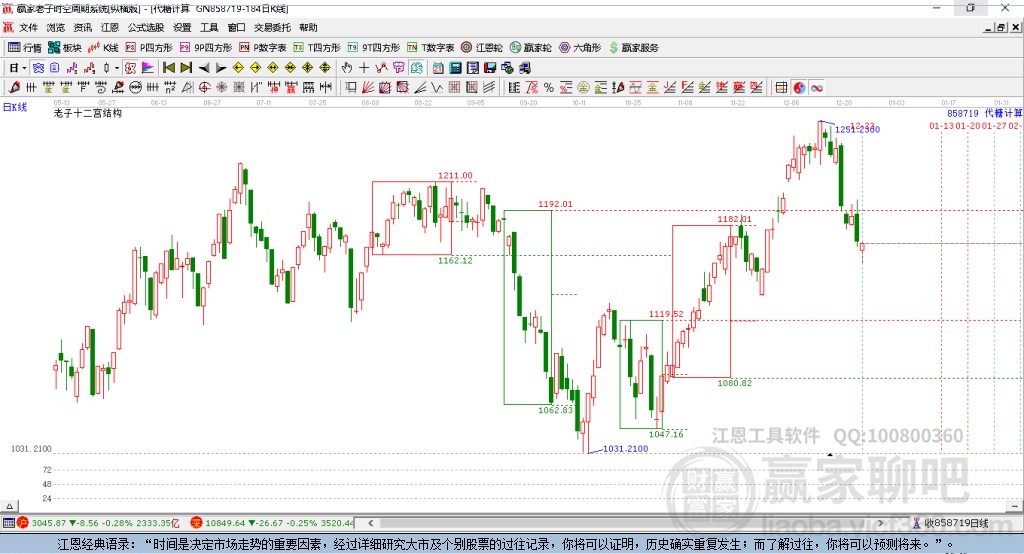Open the 江恩轮 Gann wheel

tap(482, 48)
